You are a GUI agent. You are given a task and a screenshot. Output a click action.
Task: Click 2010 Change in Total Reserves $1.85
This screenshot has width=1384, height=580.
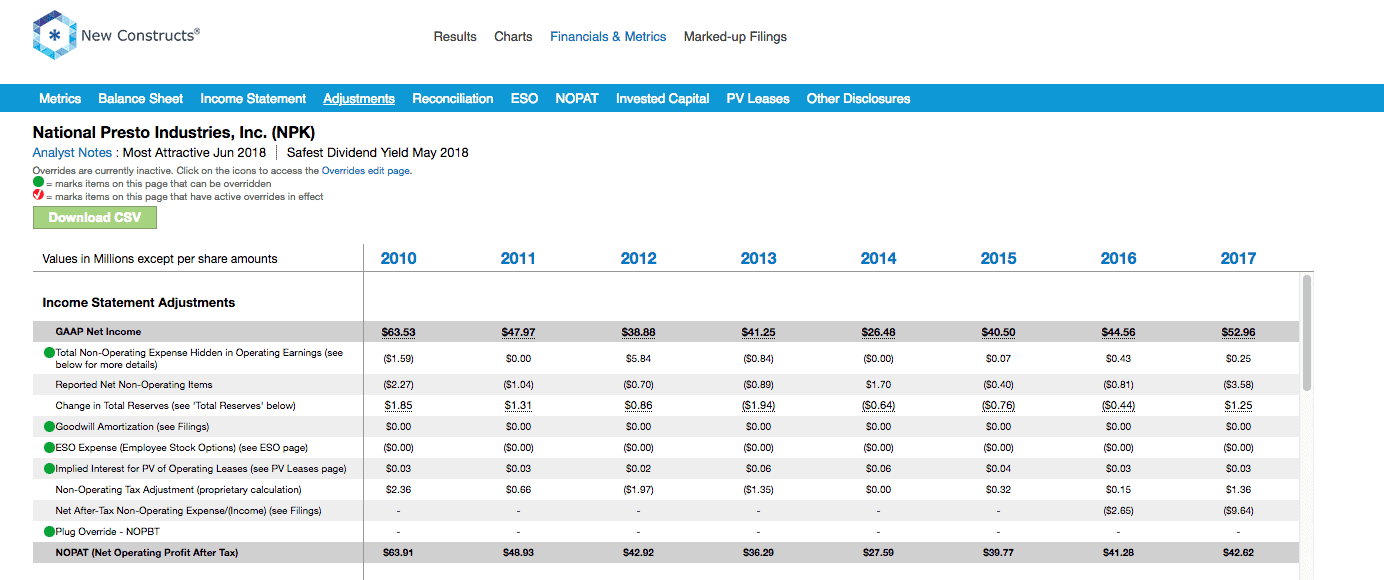click(x=398, y=406)
